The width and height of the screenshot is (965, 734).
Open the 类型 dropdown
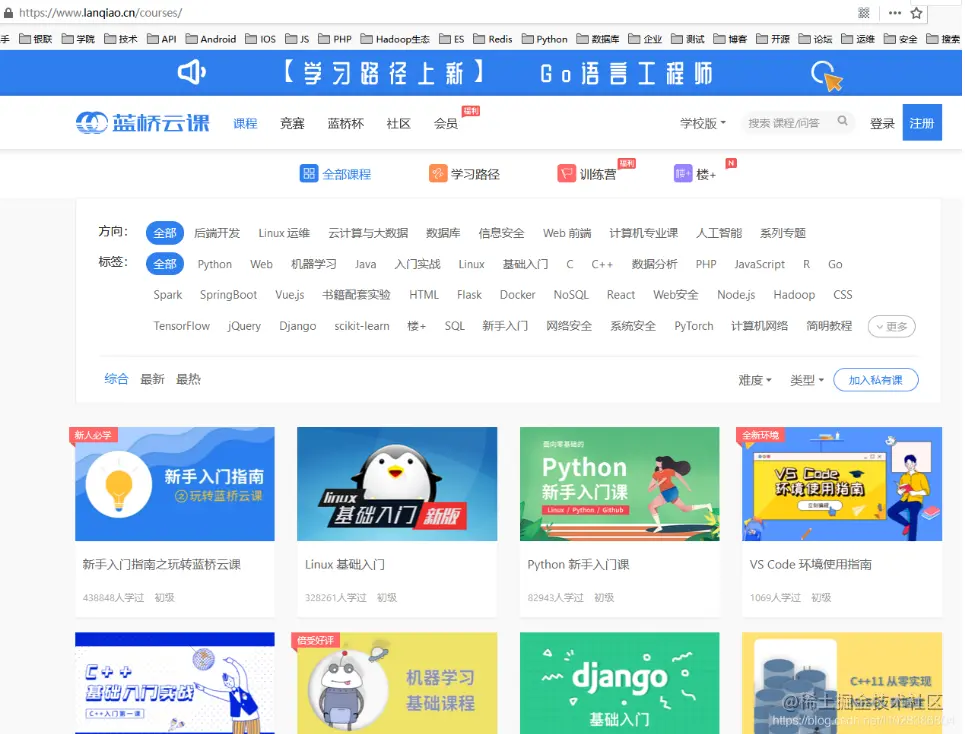click(806, 380)
